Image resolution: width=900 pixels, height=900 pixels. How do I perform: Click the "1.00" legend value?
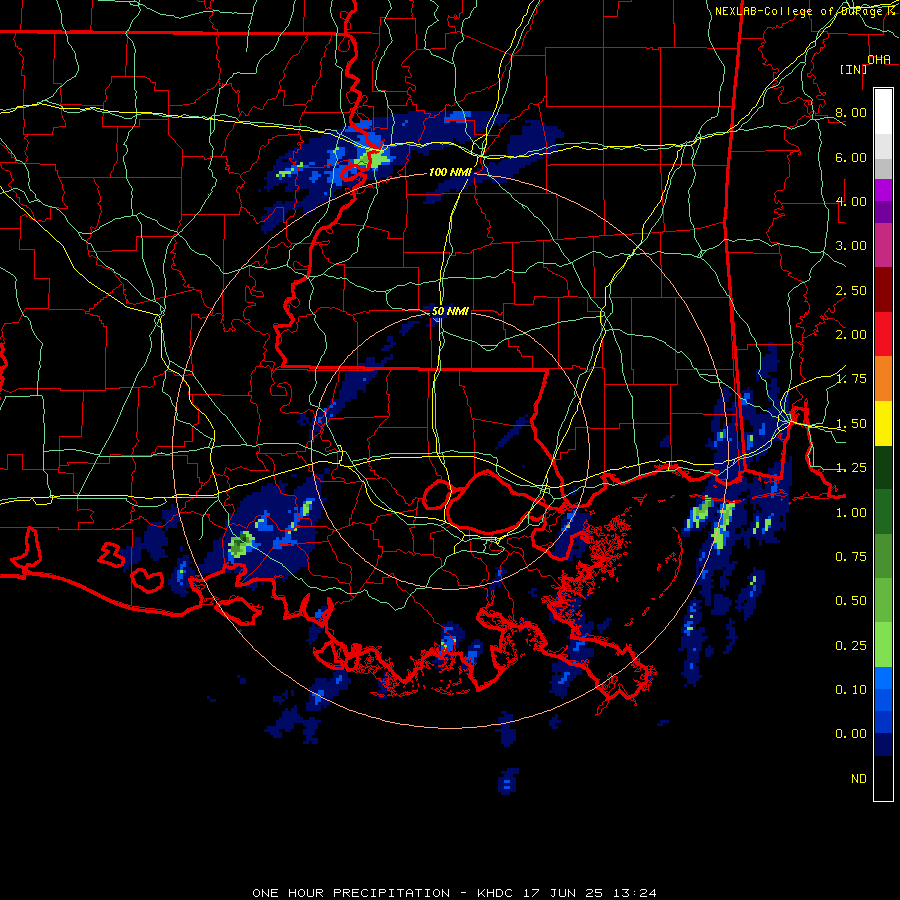[851, 513]
